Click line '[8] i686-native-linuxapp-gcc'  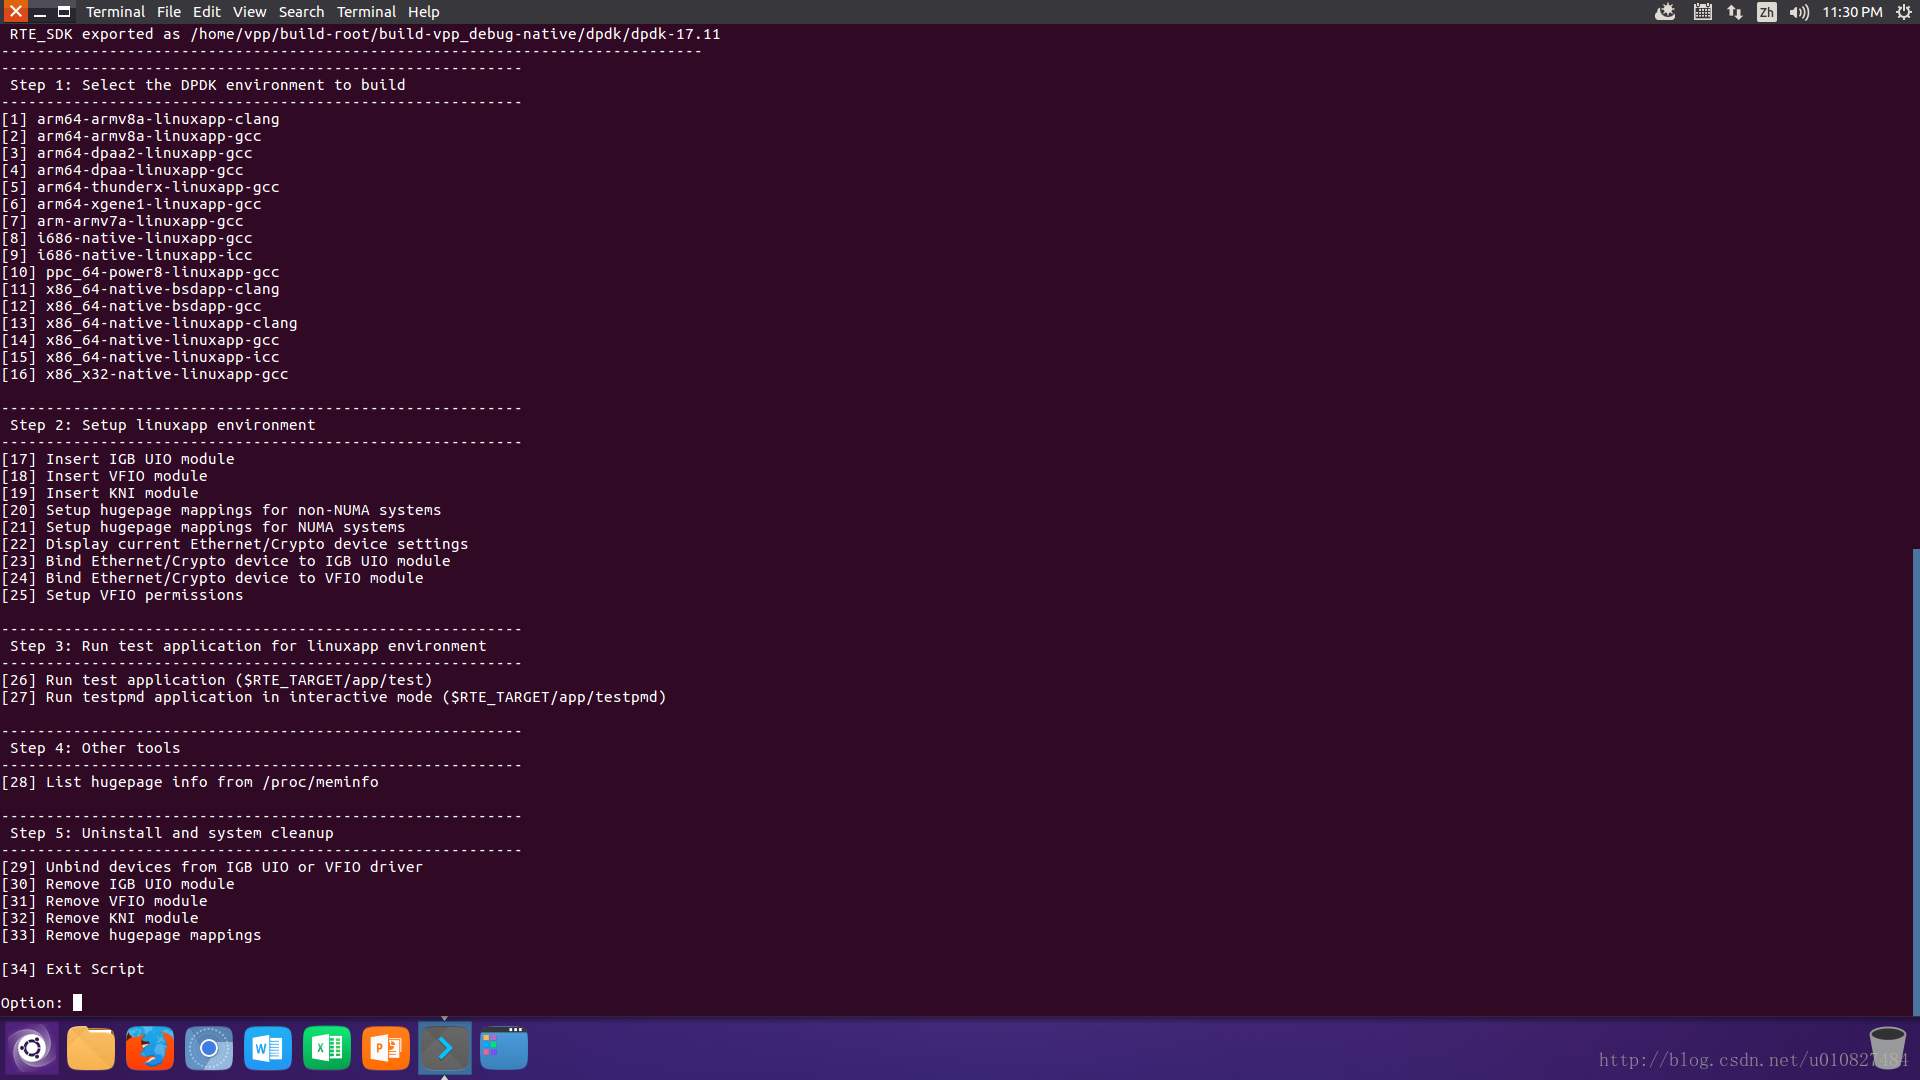coord(127,238)
